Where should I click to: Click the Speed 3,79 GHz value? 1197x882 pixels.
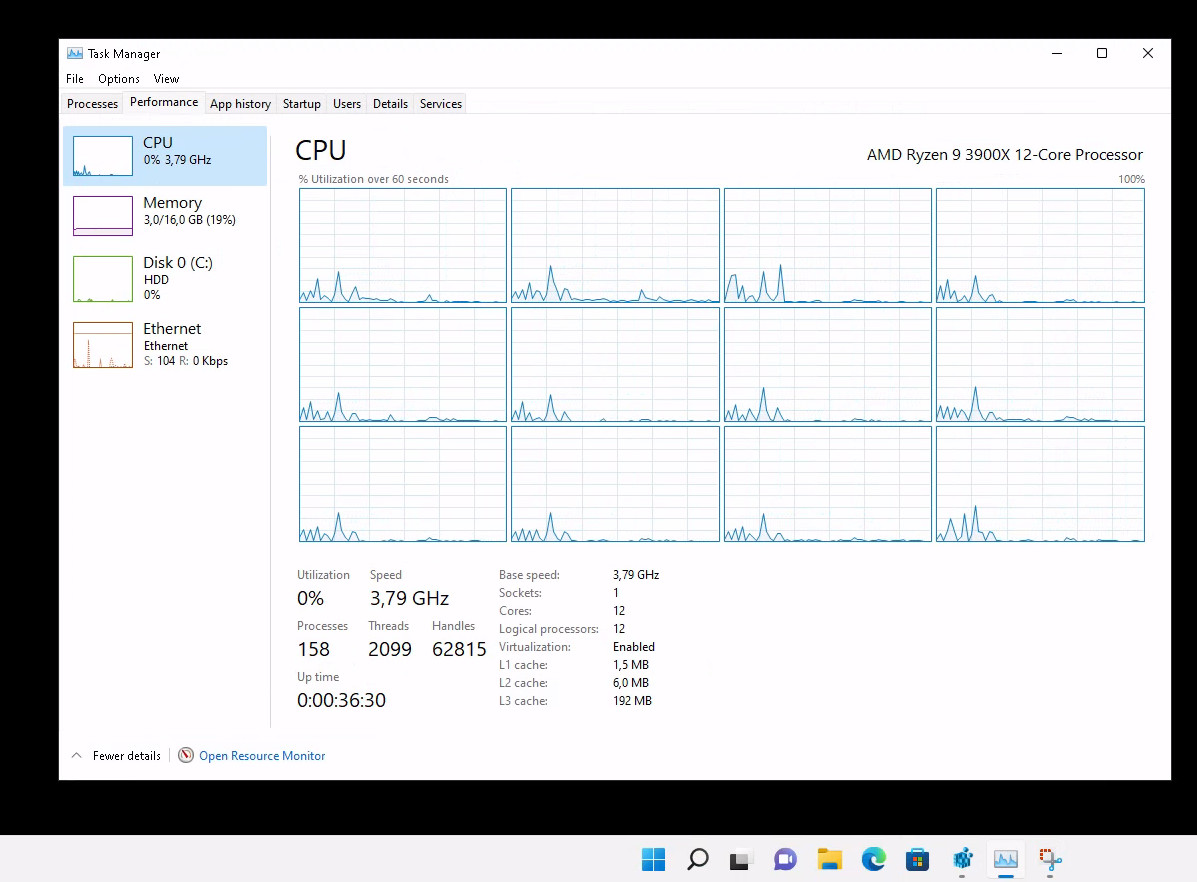(409, 598)
